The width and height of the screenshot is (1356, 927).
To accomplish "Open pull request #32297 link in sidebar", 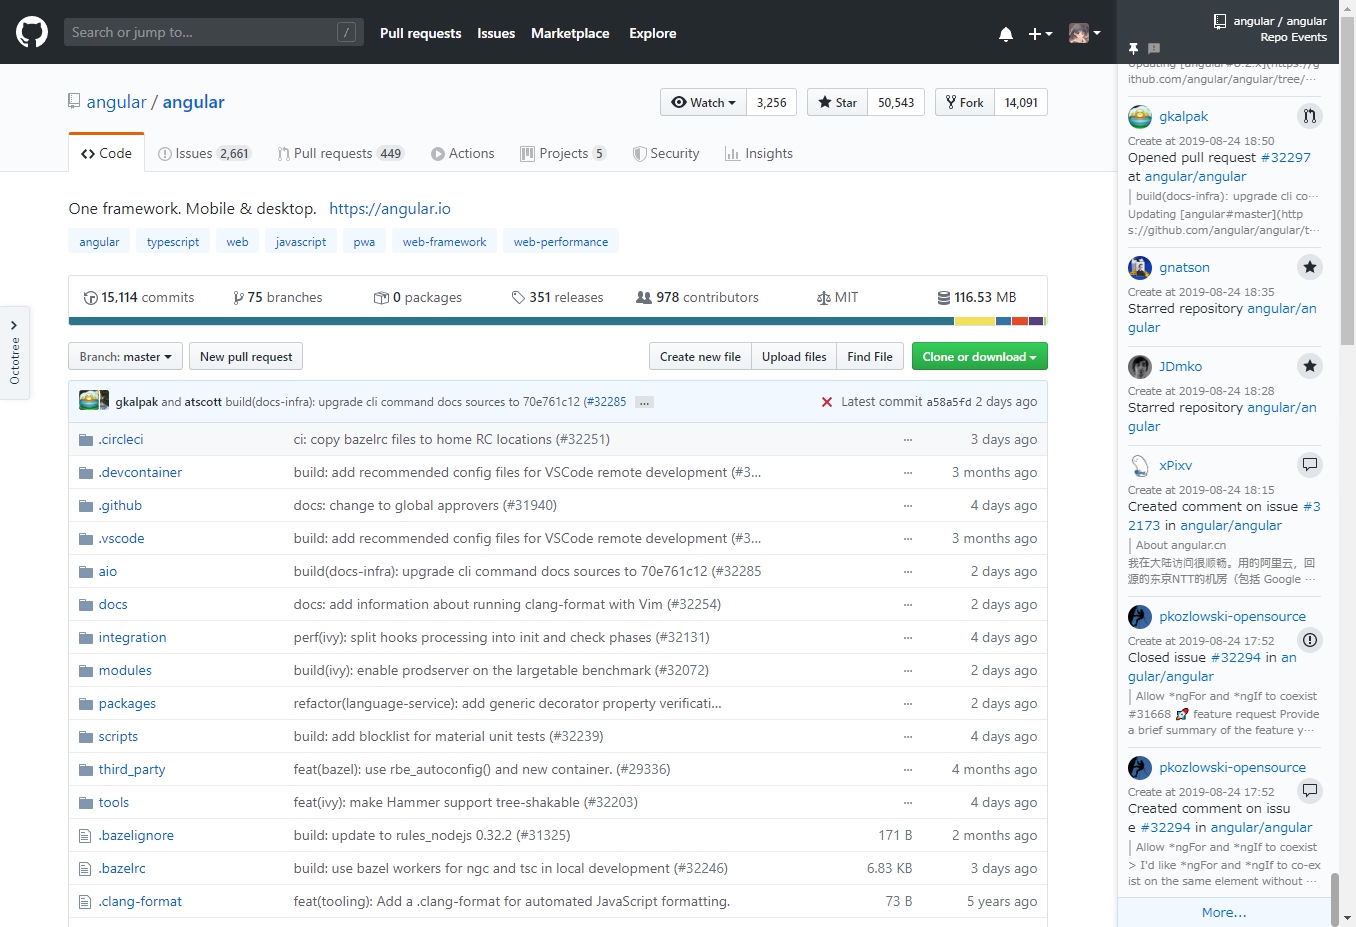I will [x=1286, y=157].
